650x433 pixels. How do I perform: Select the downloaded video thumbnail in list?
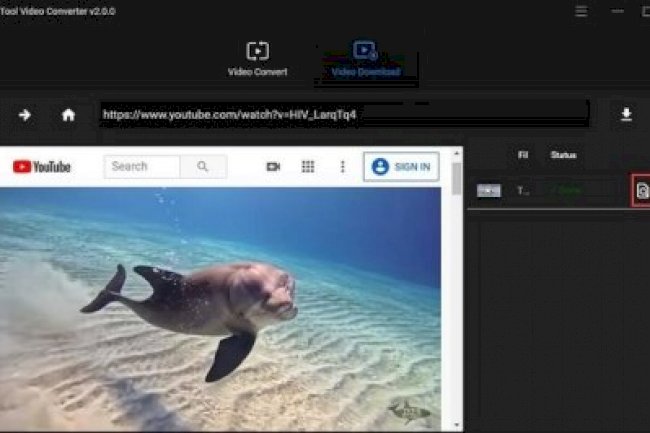(x=489, y=190)
